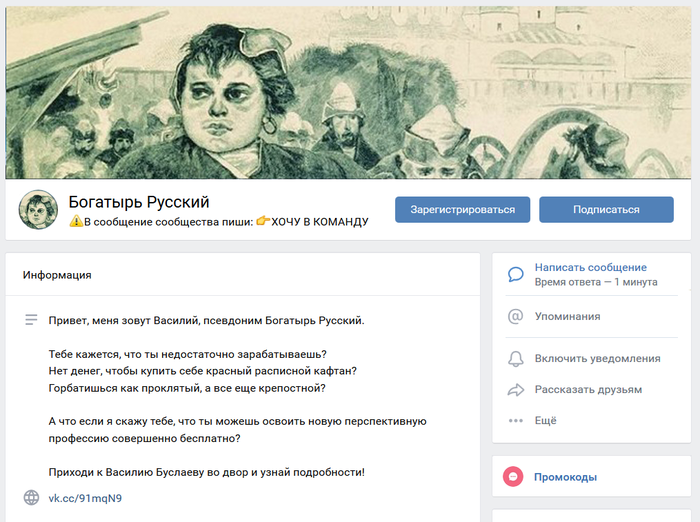The height and width of the screenshot is (522, 700).
Task: Click the globe icon beside vk.cc link
Action: point(31,497)
